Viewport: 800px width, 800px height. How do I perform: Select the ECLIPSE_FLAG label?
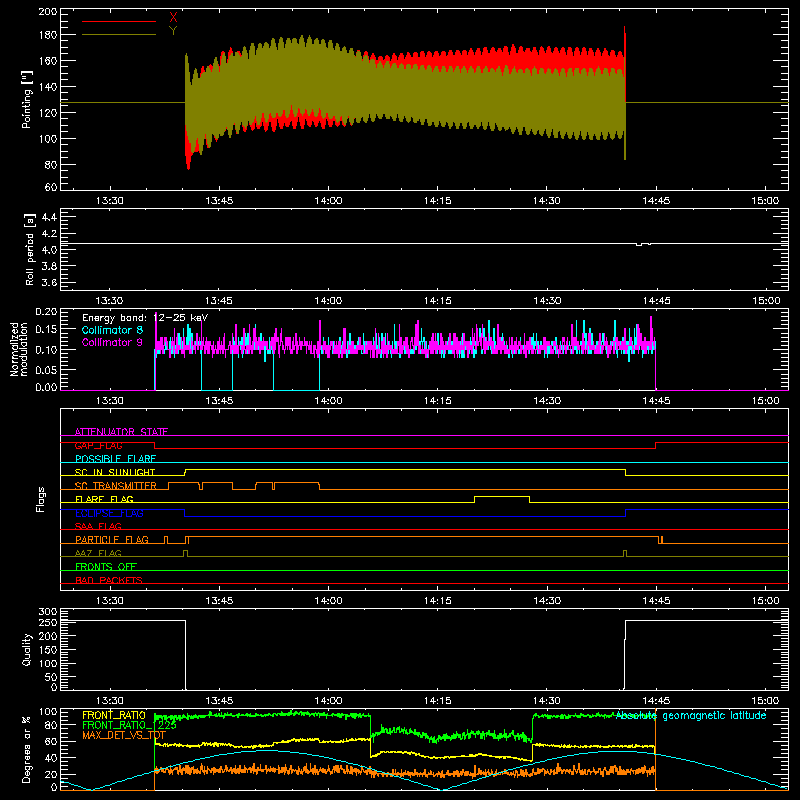[x=109, y=513]
